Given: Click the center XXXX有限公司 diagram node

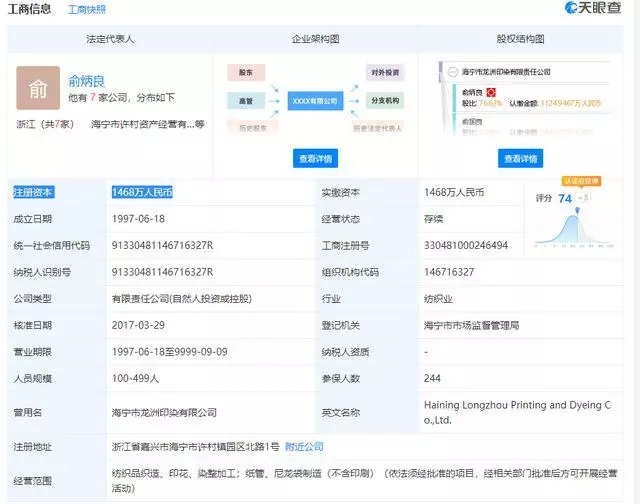Looking at the screenshot, I should click(314, 101).
